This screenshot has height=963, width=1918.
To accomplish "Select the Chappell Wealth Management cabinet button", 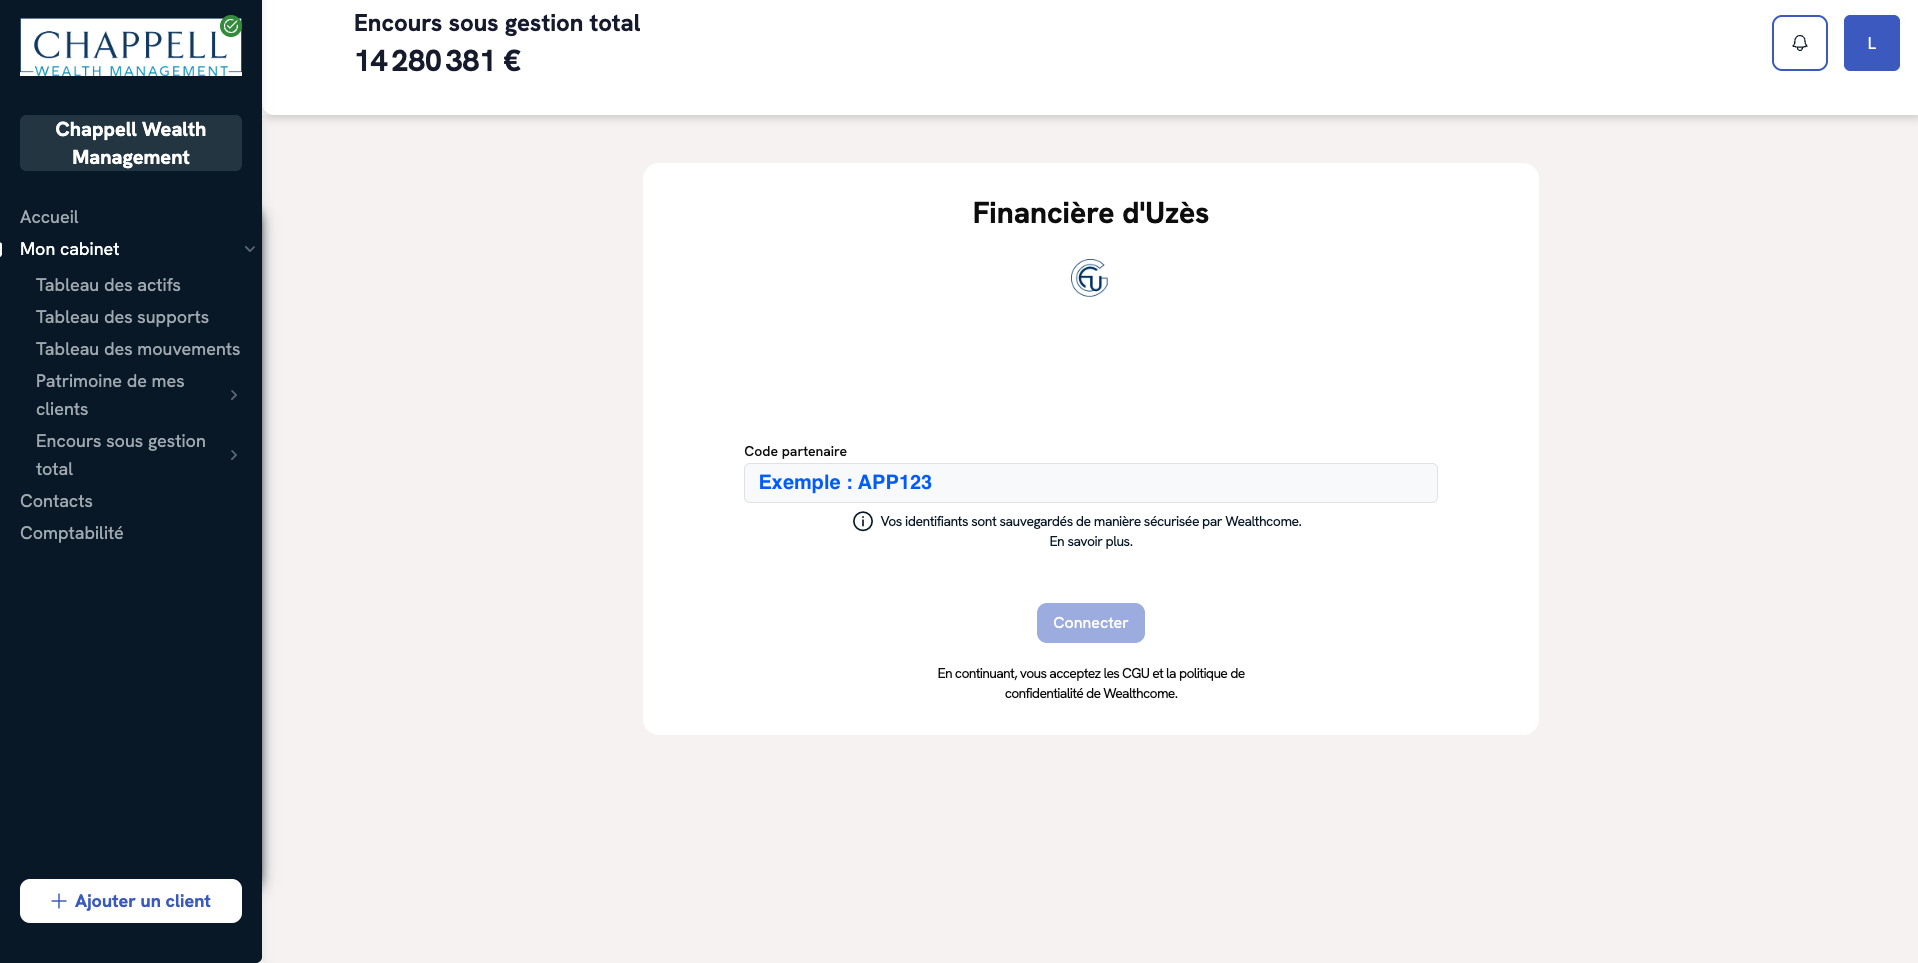I will coord(131,143).
